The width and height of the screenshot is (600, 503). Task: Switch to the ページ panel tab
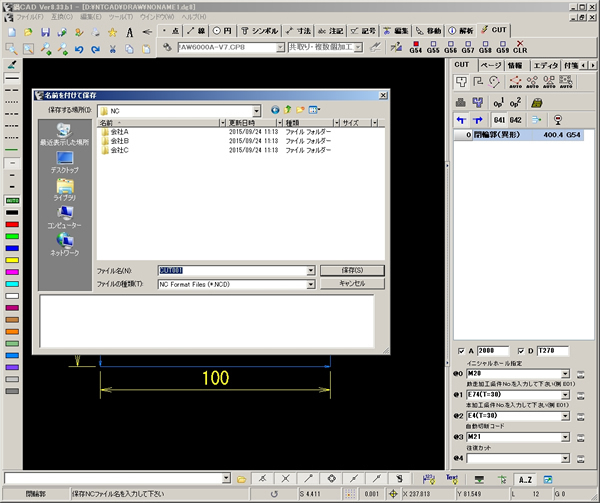[491, 65]
